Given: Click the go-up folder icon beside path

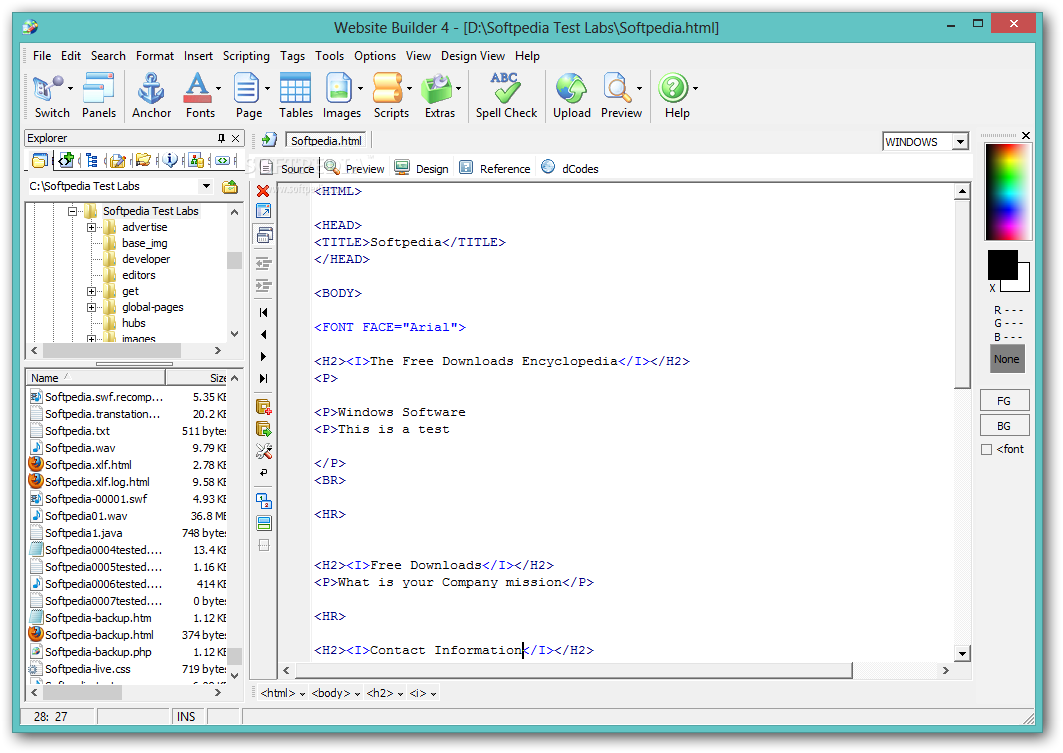Looking at the screenshot, I should click(230, 186).
